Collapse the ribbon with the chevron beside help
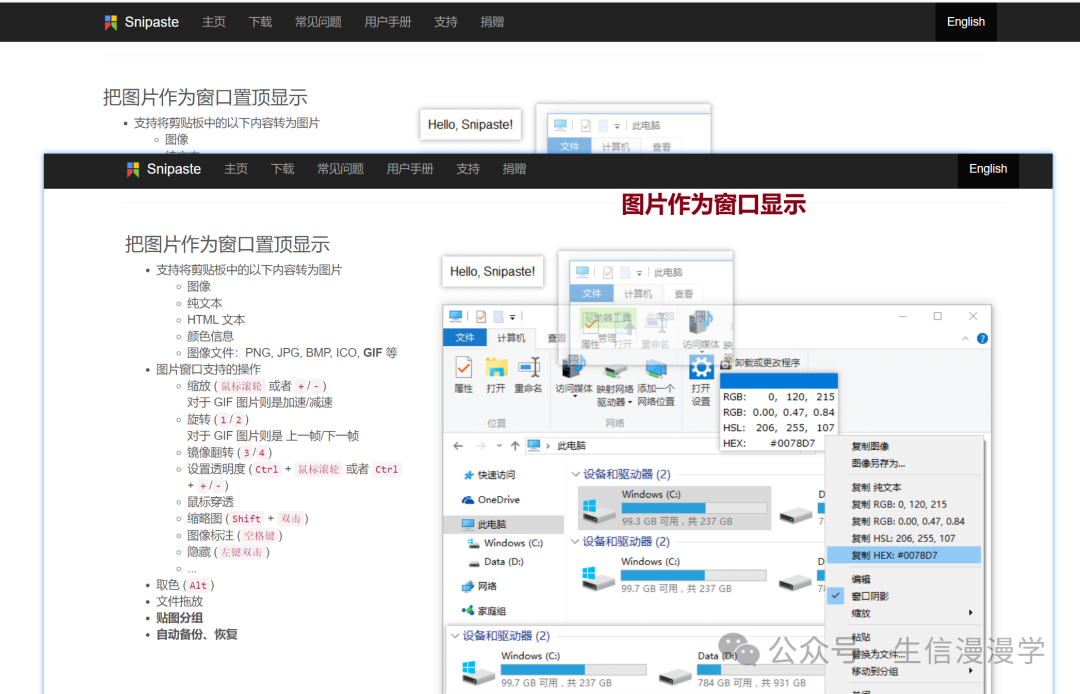Viewport: 1080px width, 694px height. point(965,339)
